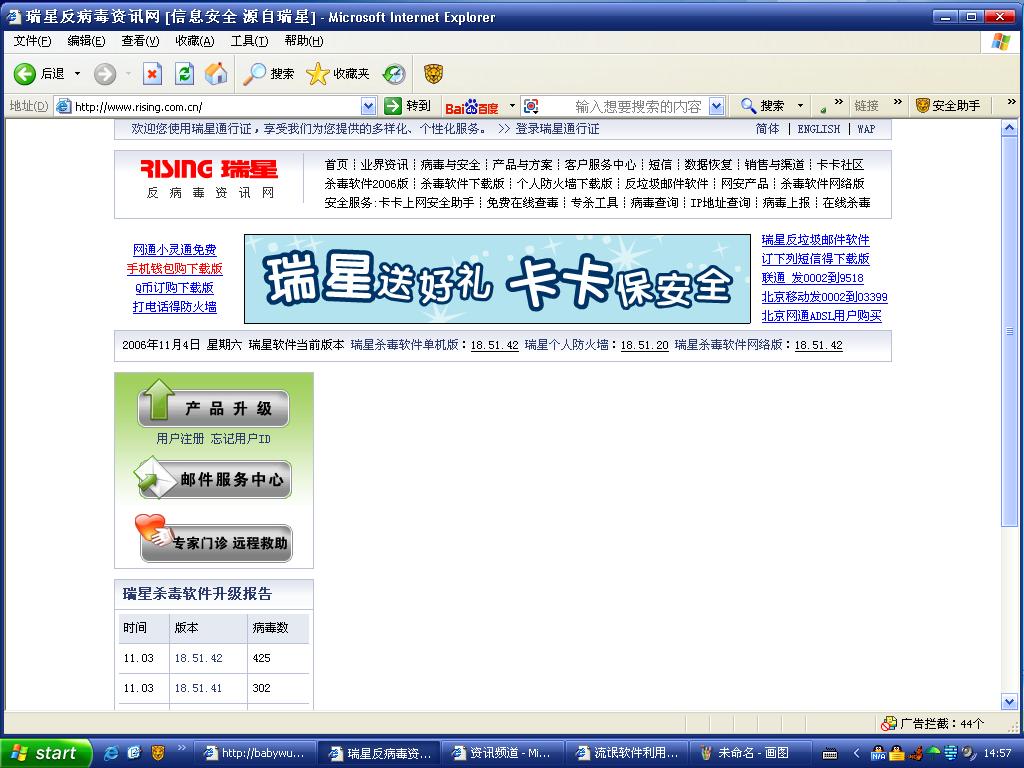
Task: Open the 瑞星反垃圾邮件软件 link on the right
Action: click(815, 240)
